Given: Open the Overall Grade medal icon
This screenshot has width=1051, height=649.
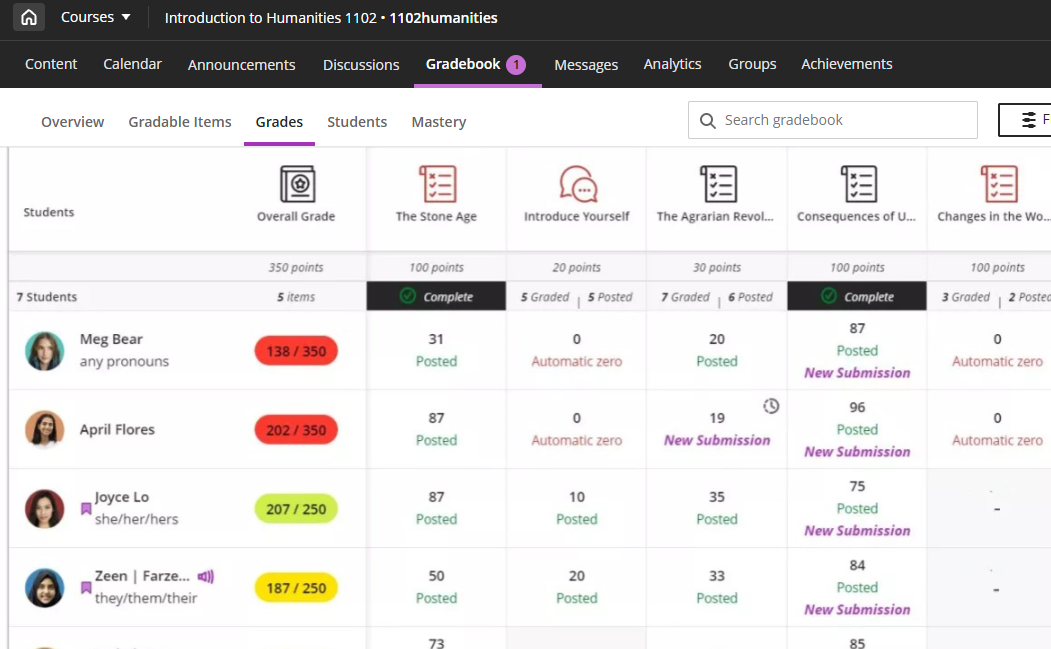Looking at the screenshot, I should click(295, 184).
